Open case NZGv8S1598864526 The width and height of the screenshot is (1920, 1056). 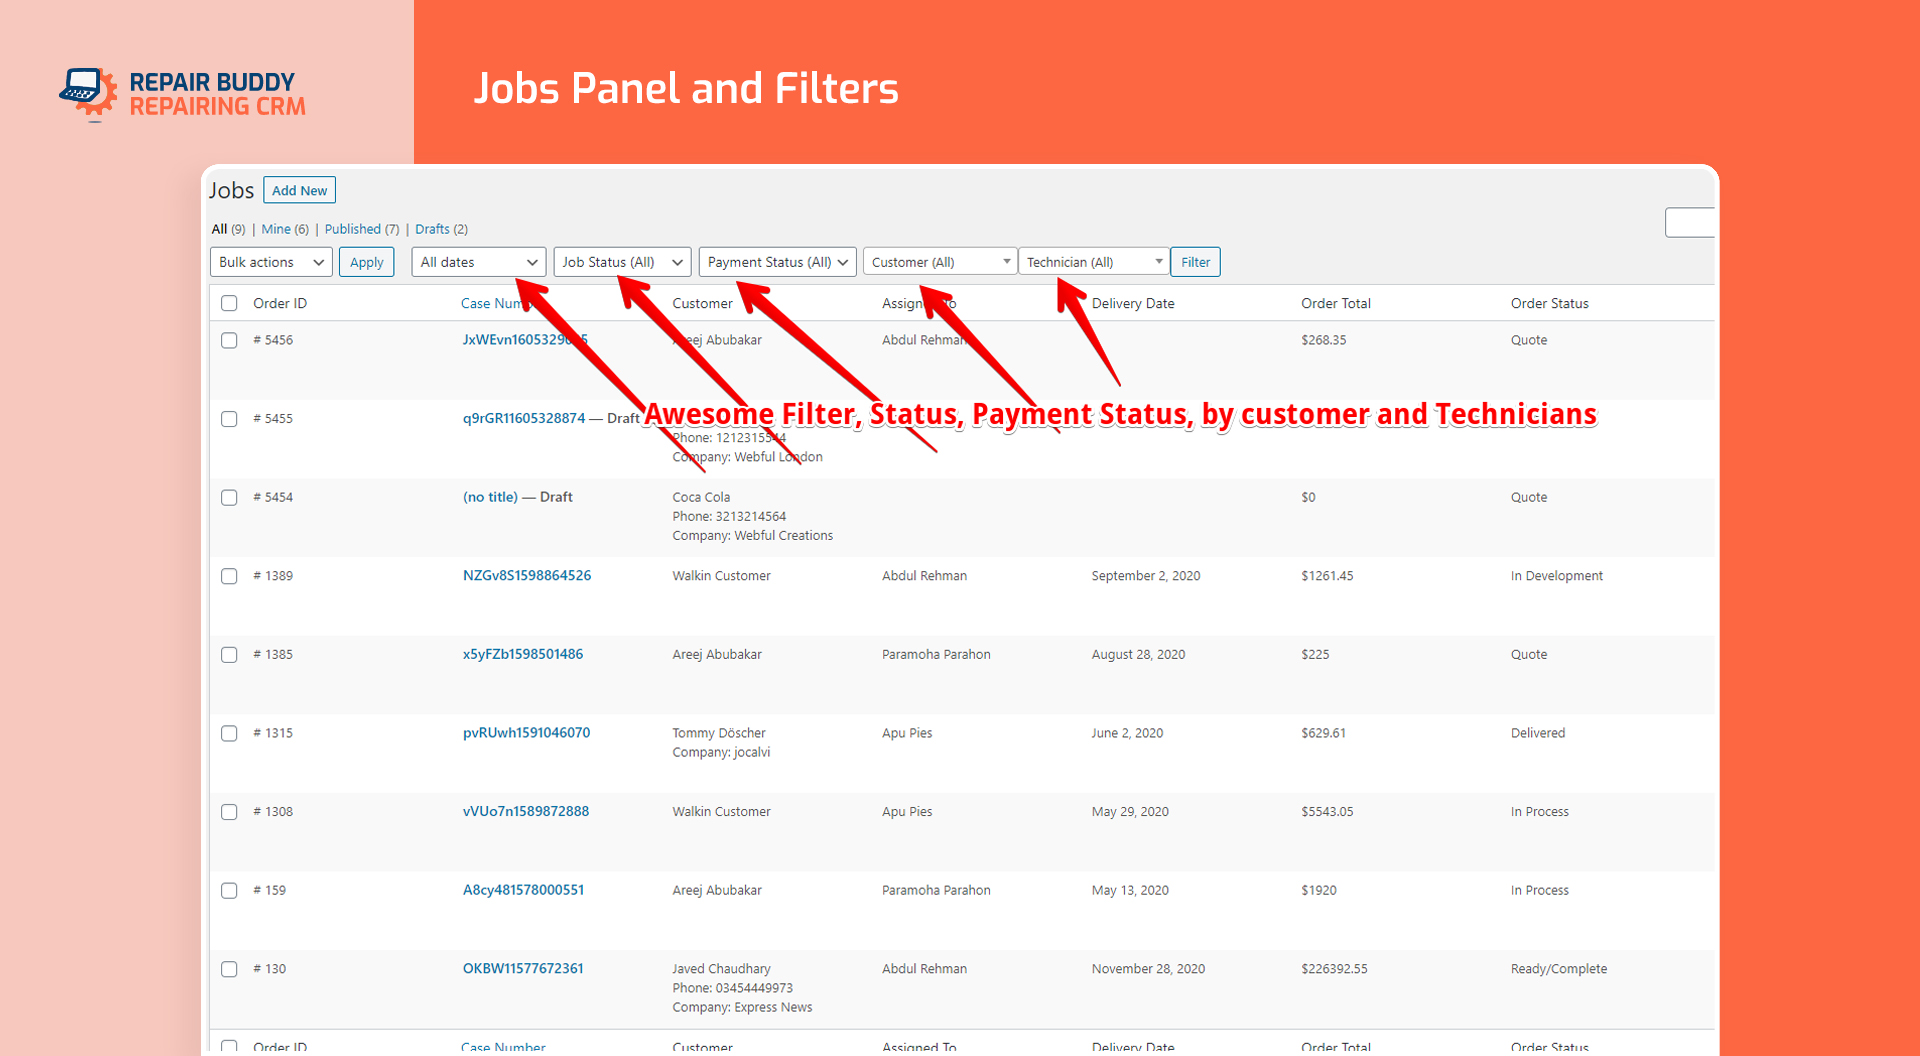(x=527, y=575)
